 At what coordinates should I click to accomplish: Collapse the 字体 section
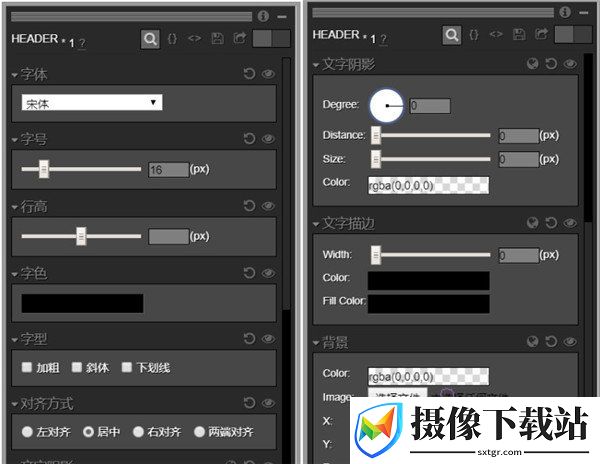click(x=15, y=75)
